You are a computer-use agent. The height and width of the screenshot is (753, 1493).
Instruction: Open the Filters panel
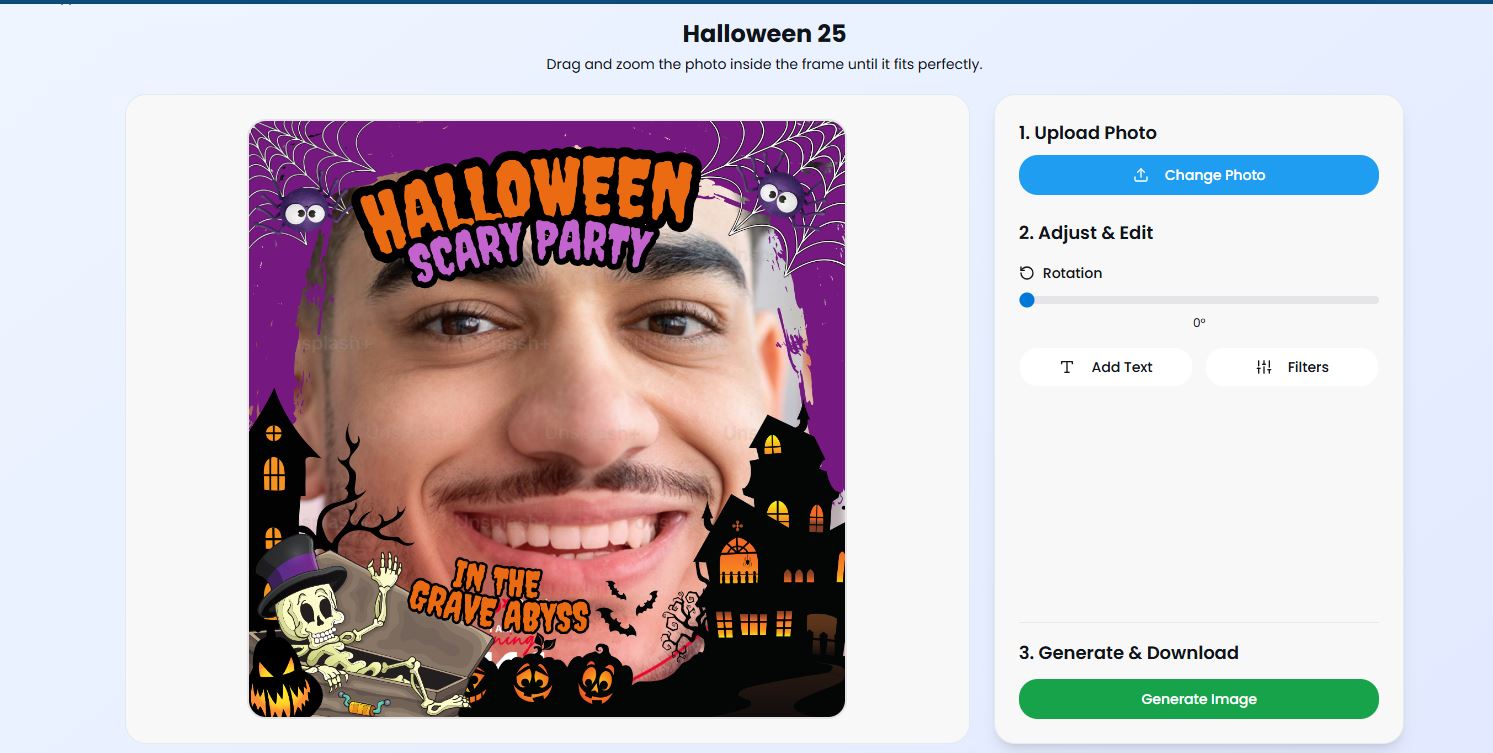coord(1291,367)
